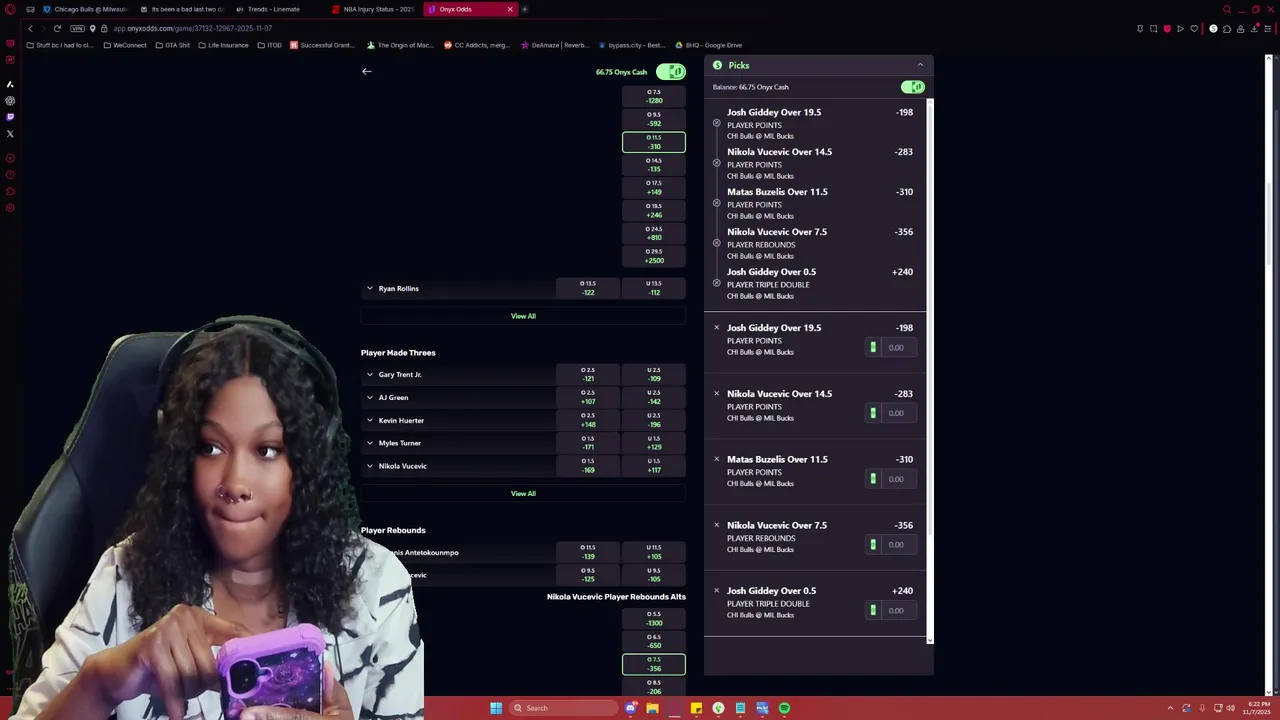Image resolution: width=1280 pixels, height=720 pixels.
Task: Select O 11.5 -310 alt points option
Action: pos(653,142)
